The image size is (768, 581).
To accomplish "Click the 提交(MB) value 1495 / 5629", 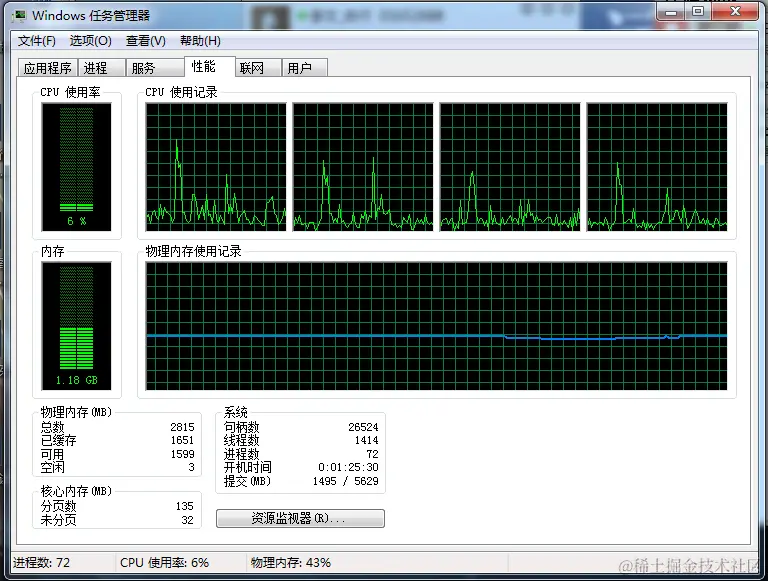I will click(x=346, y=481).
